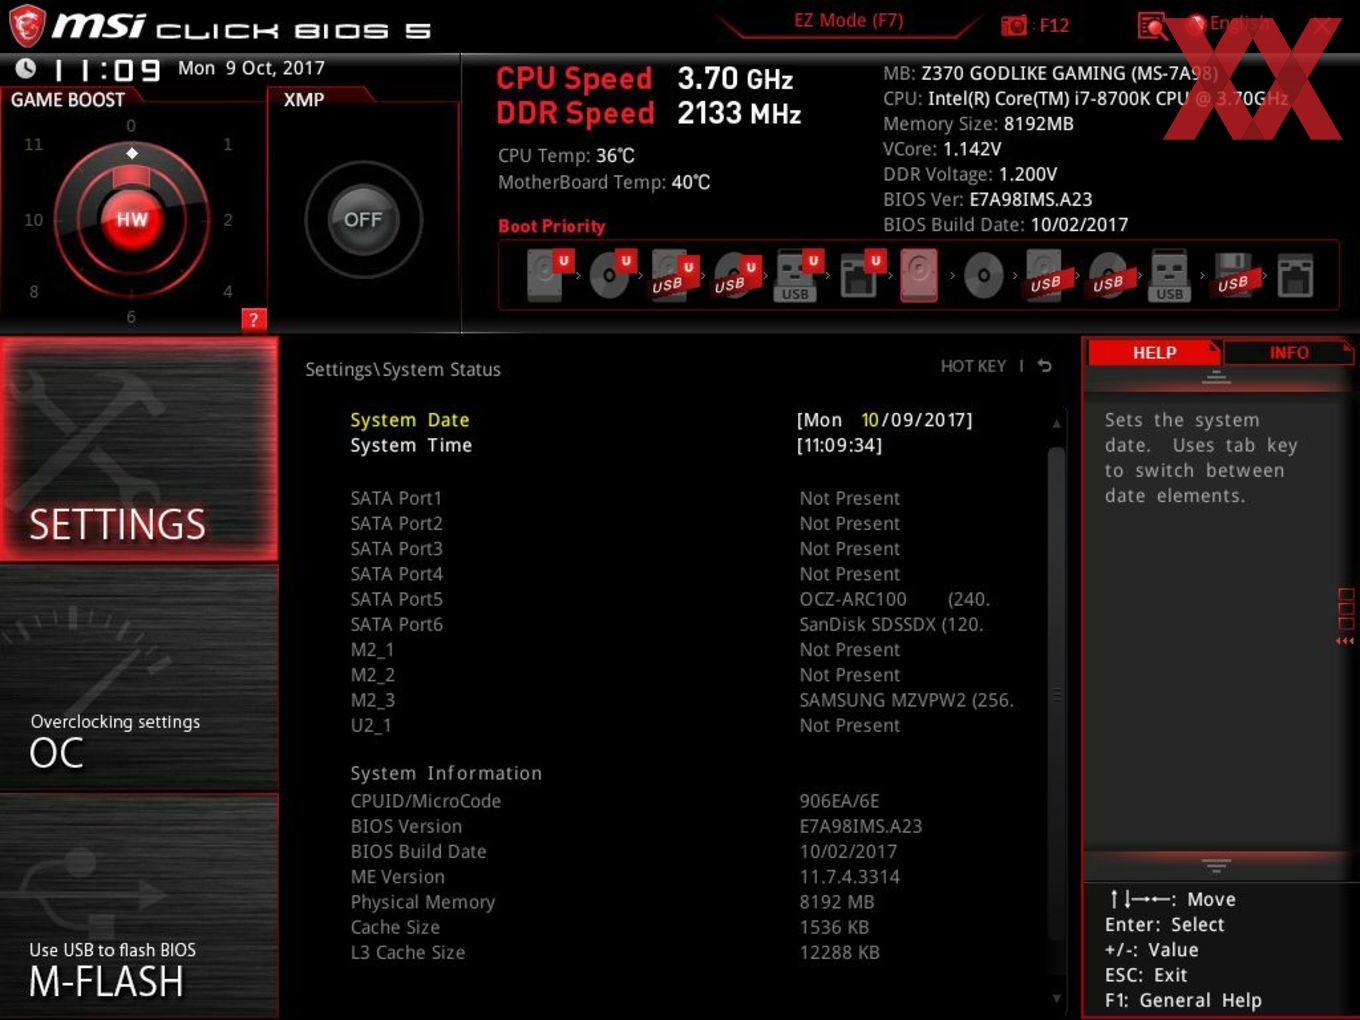This screenshot has height=1020, width=1360.
Task: Select the legacy USB key boot icon
Action: pyautogui.click(x=1169, y=275)
